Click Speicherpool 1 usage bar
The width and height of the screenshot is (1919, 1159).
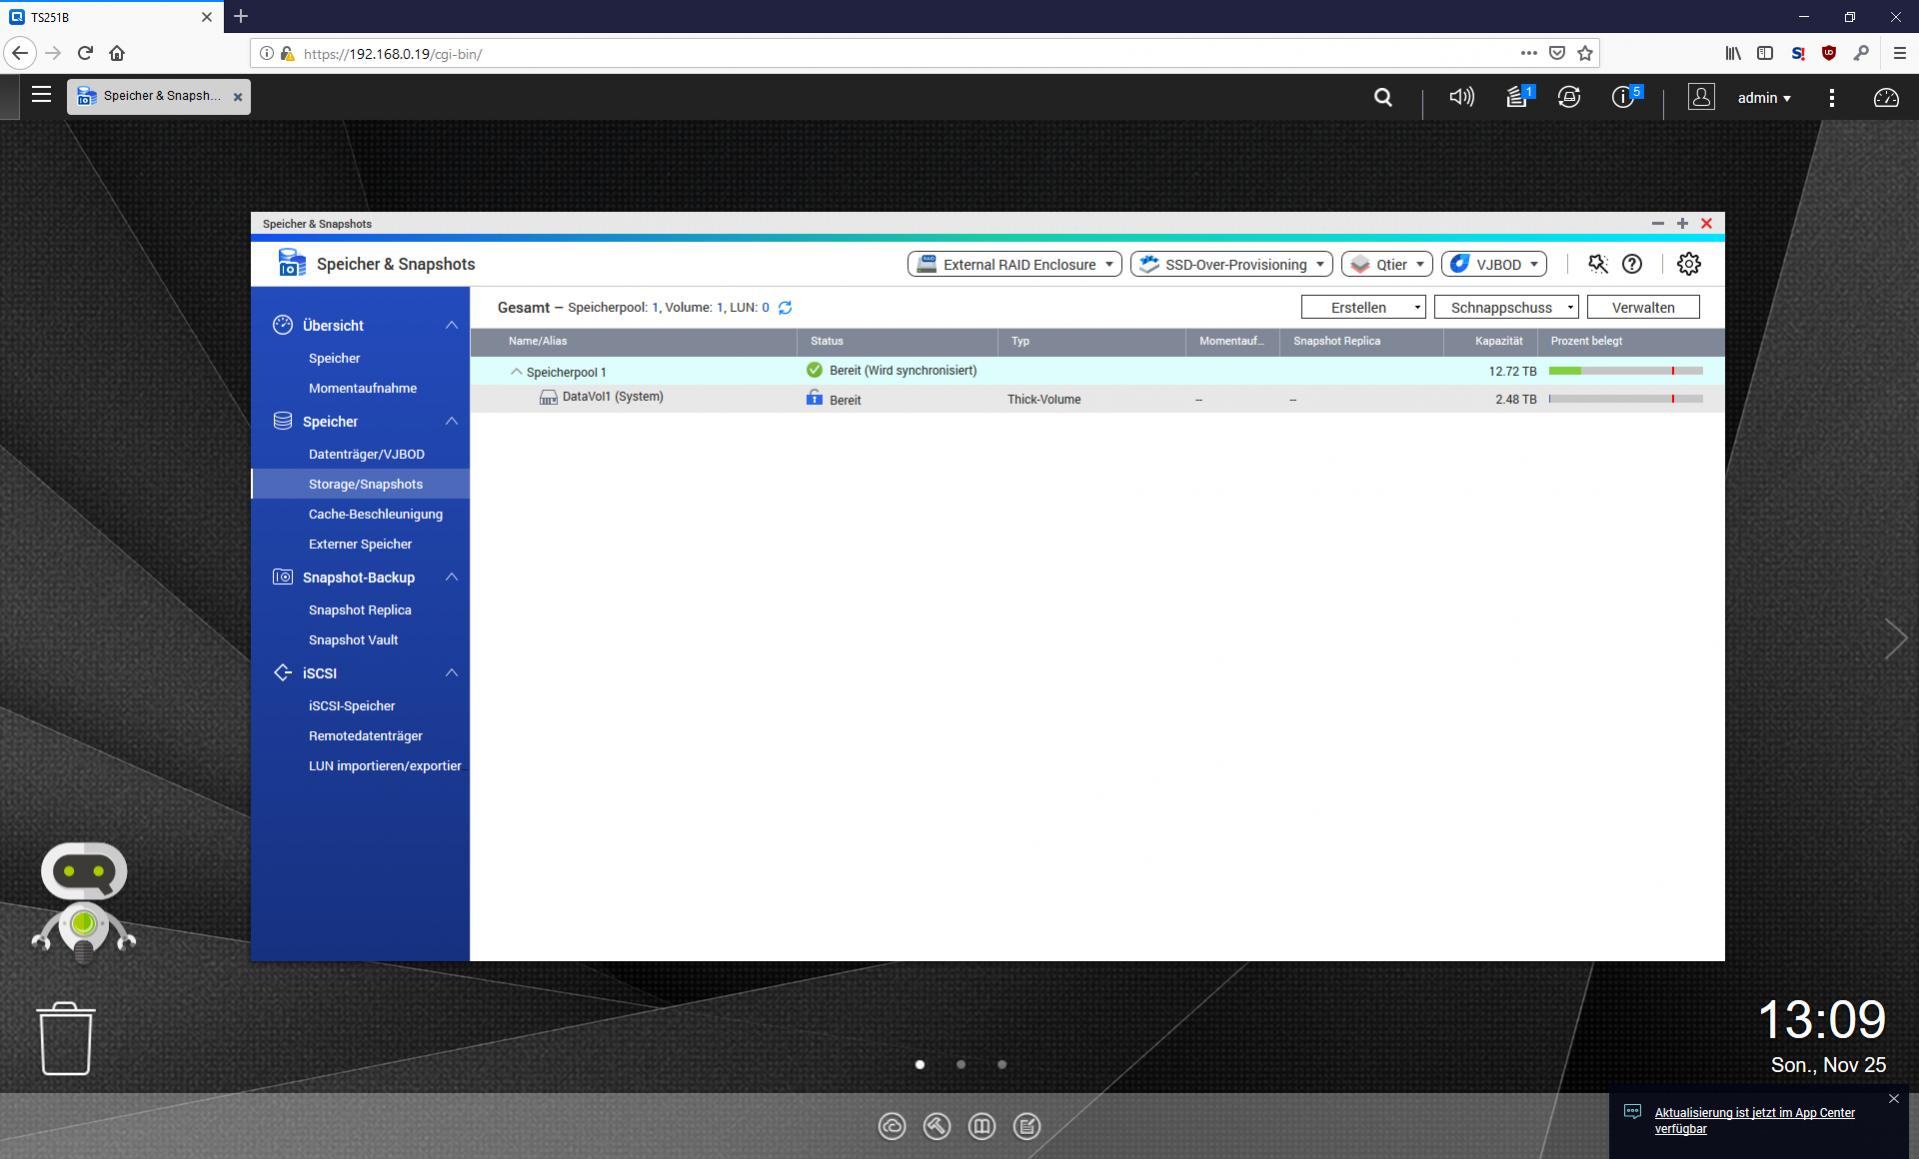point(1625,371)
